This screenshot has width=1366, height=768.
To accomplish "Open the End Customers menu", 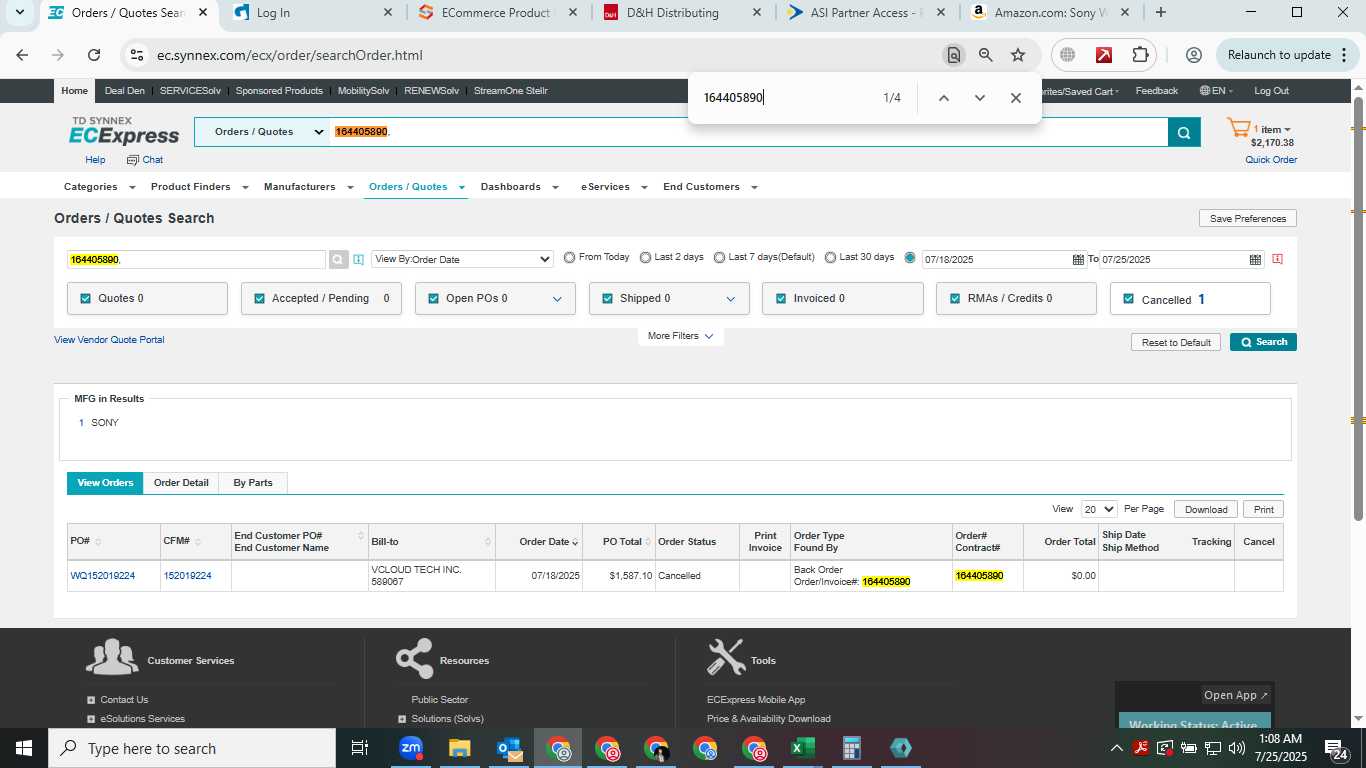I will point(710,187).
